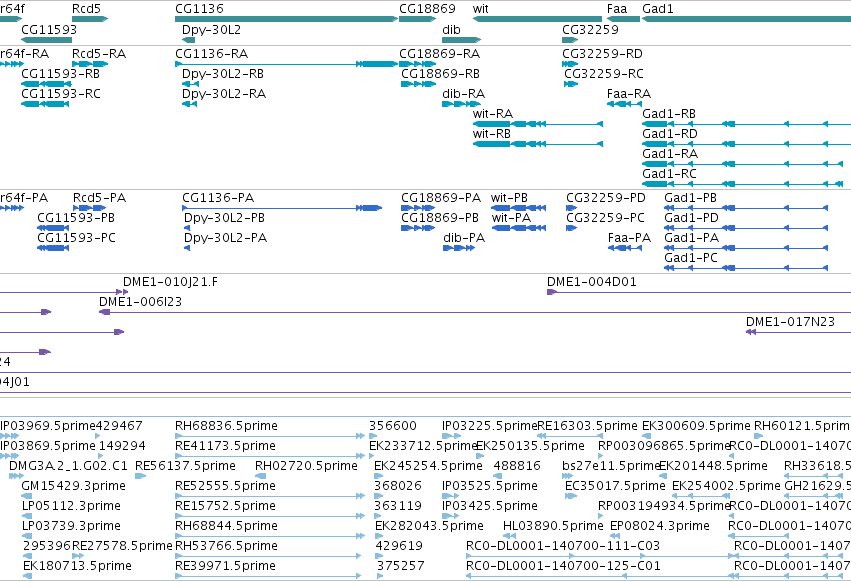
Task: Select transcript wit-RB
Action: (538, 144)
